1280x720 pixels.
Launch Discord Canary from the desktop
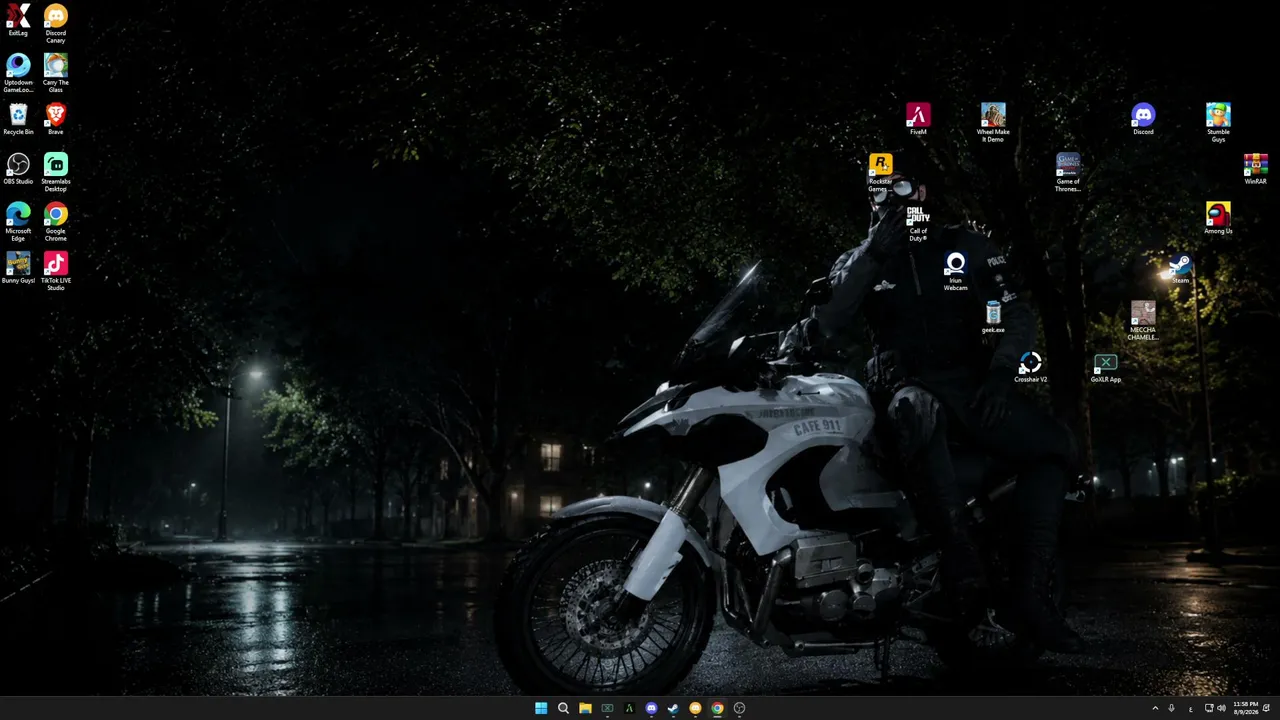click(56, 23)
